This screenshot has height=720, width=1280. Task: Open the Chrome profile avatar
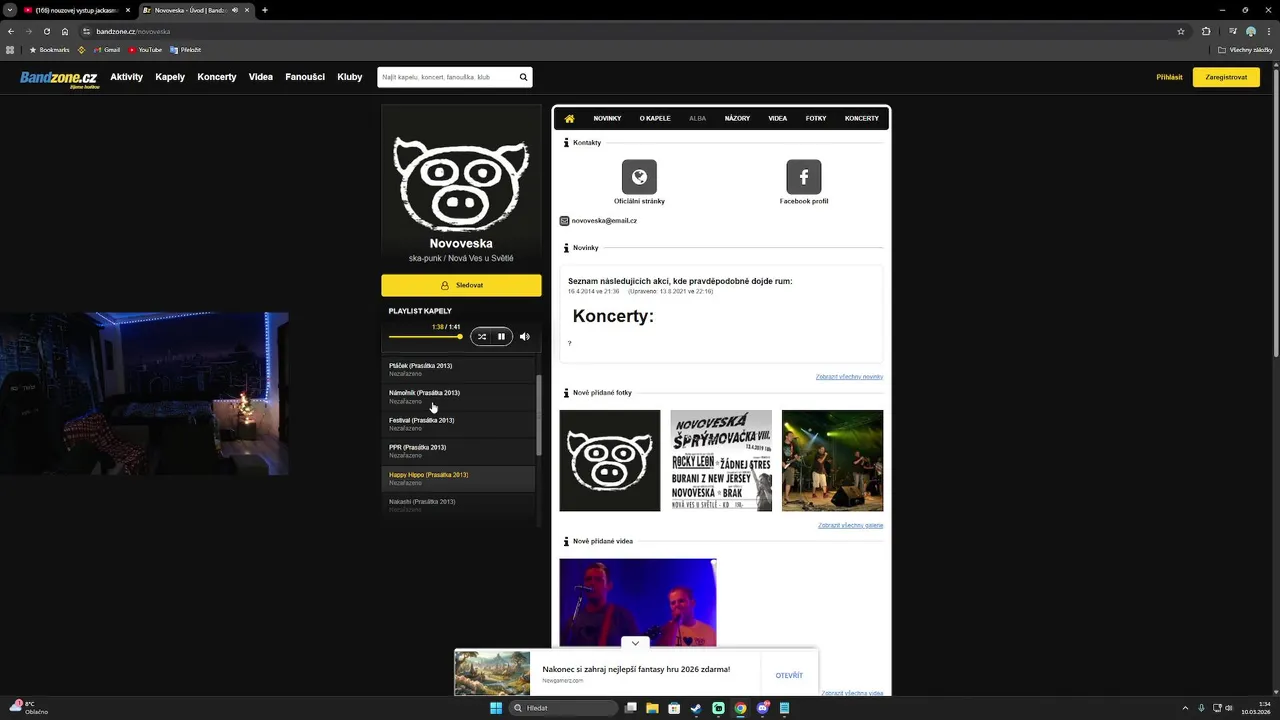(1250, 31)
